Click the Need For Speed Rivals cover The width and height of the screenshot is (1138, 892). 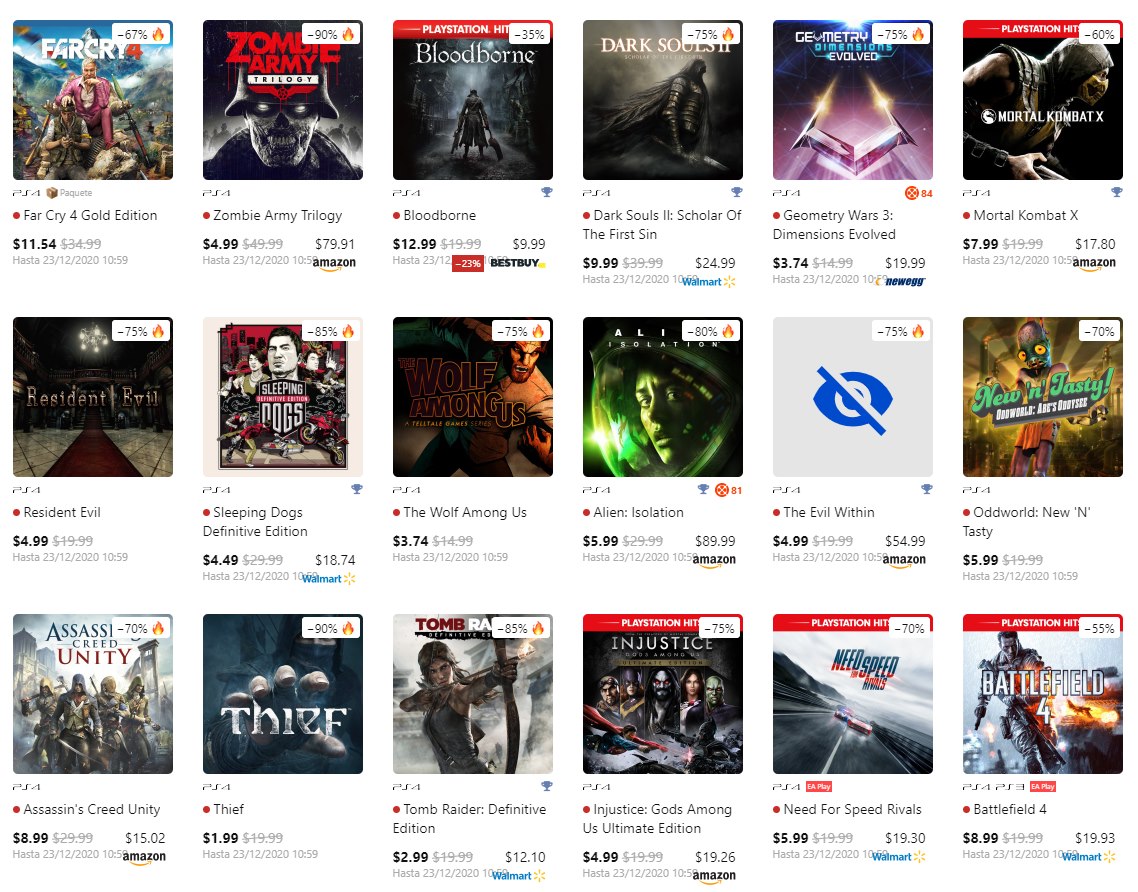853,694
